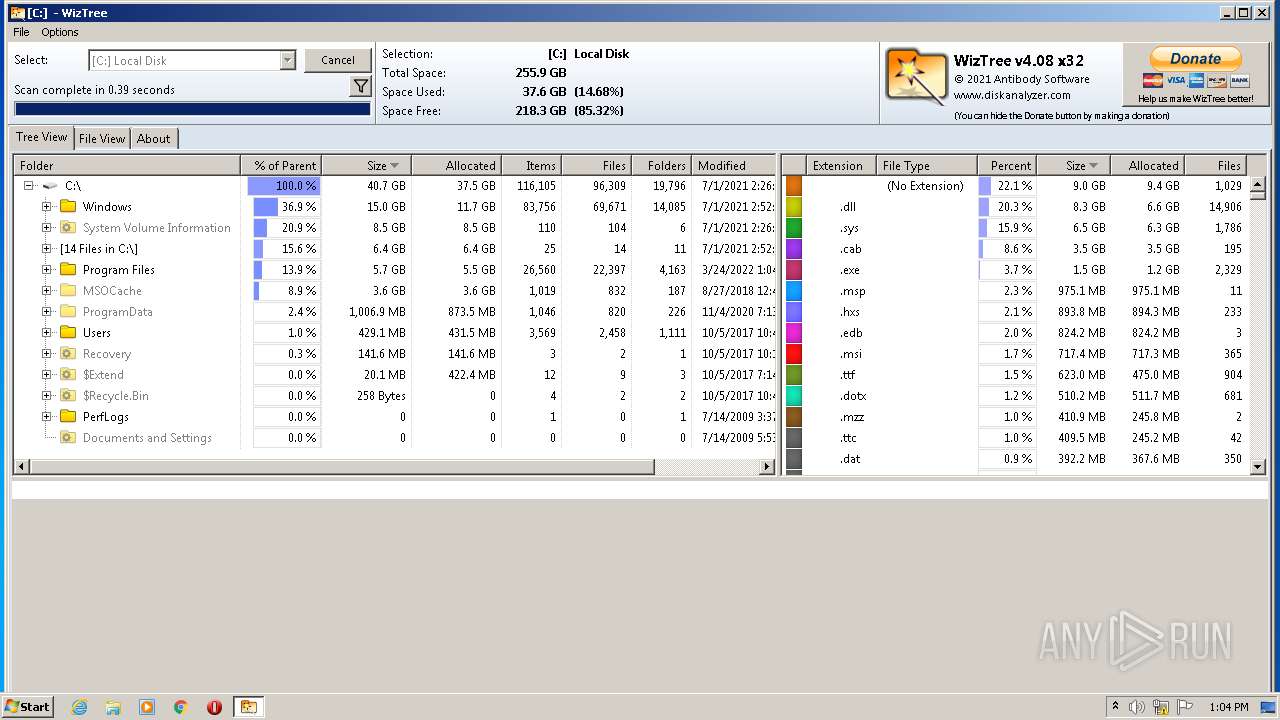Click the .msp blue color swatch
The image size is (1280, 720).
click(794, 291)
